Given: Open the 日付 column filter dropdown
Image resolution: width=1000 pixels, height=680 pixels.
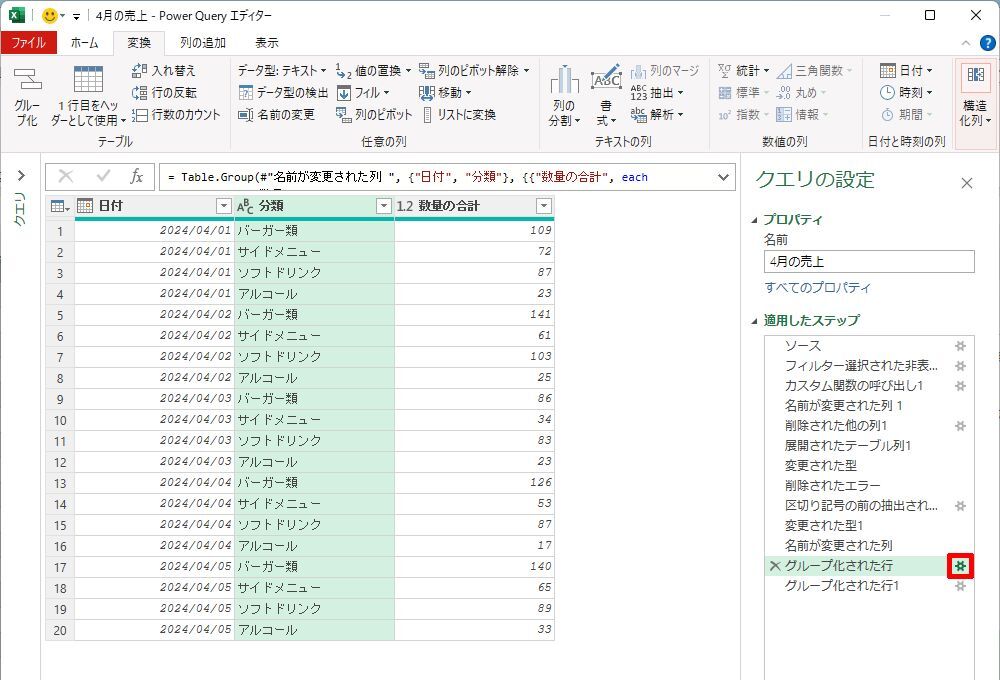Looking at the screenshot, I should tap(223, 206).
